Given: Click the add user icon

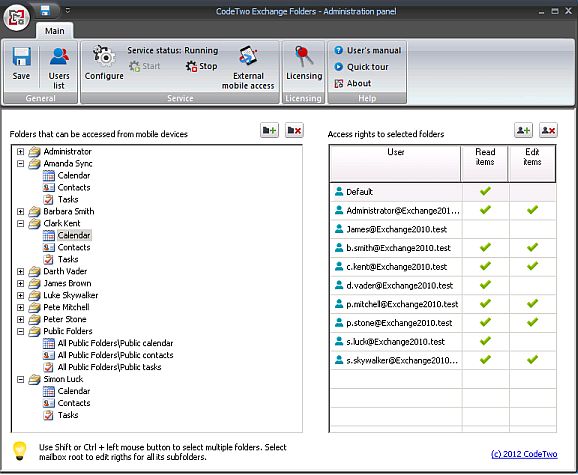Looking at the screenshot, I should click(523, 130).
